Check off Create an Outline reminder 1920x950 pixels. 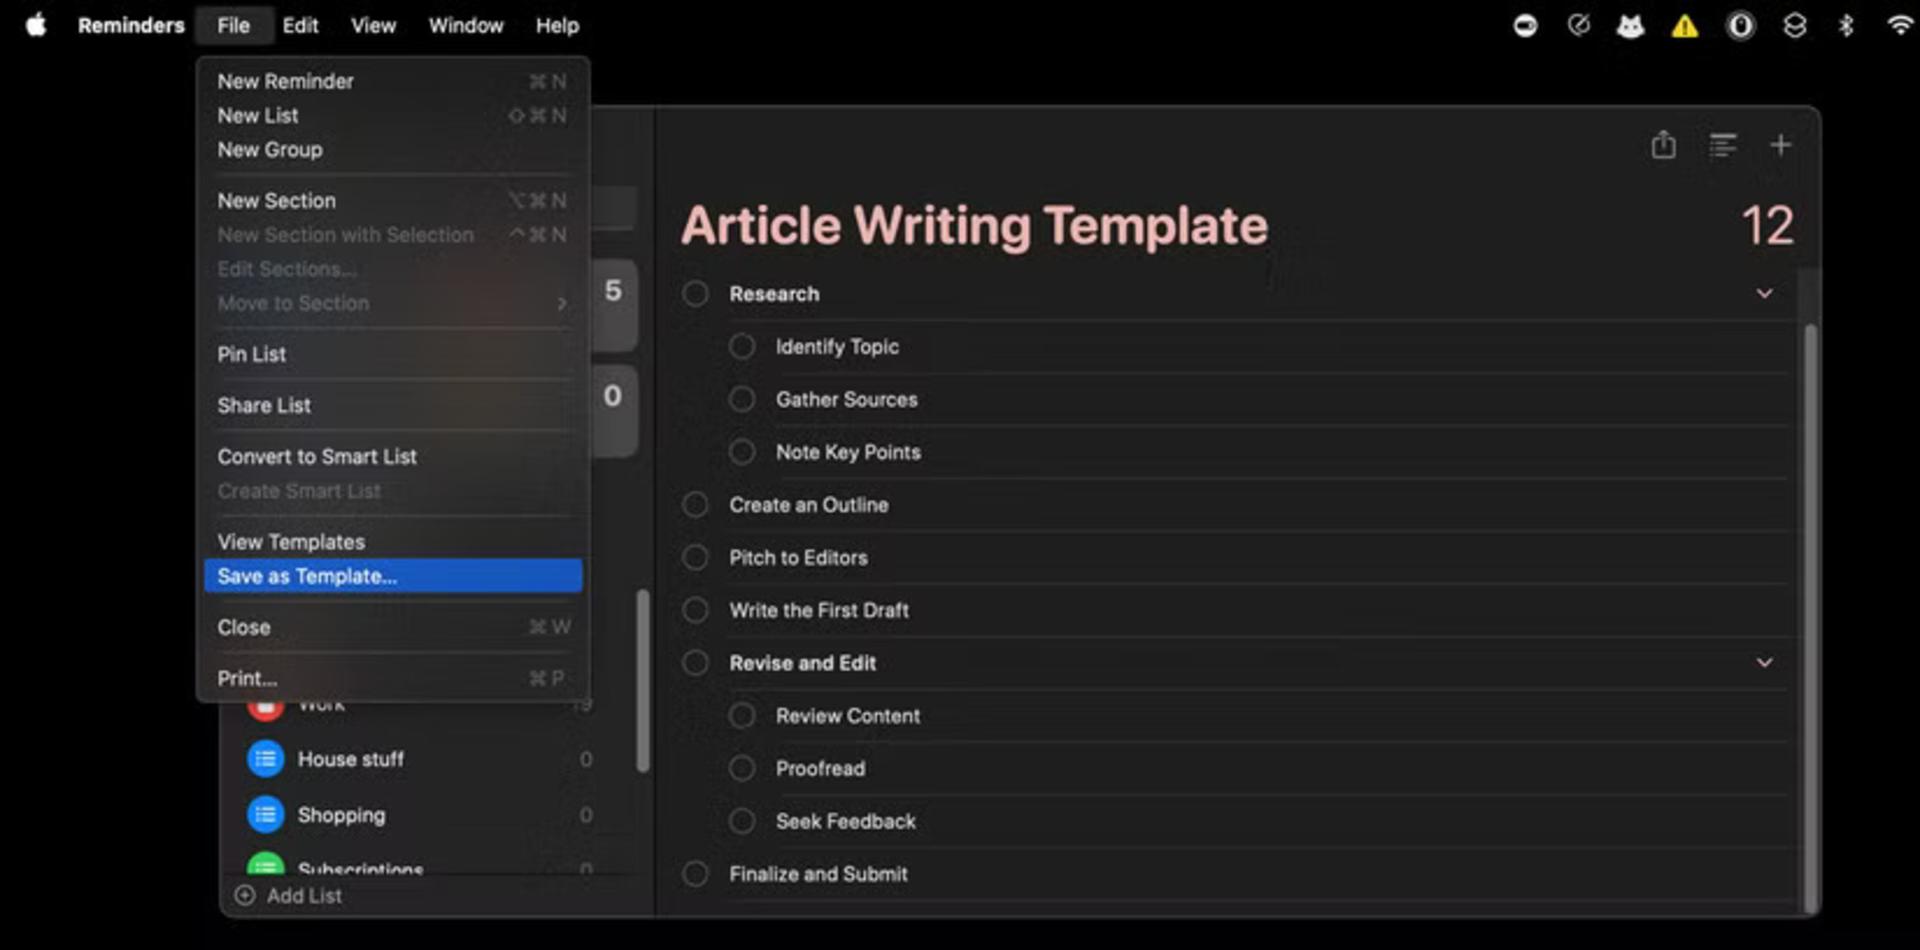695,505
